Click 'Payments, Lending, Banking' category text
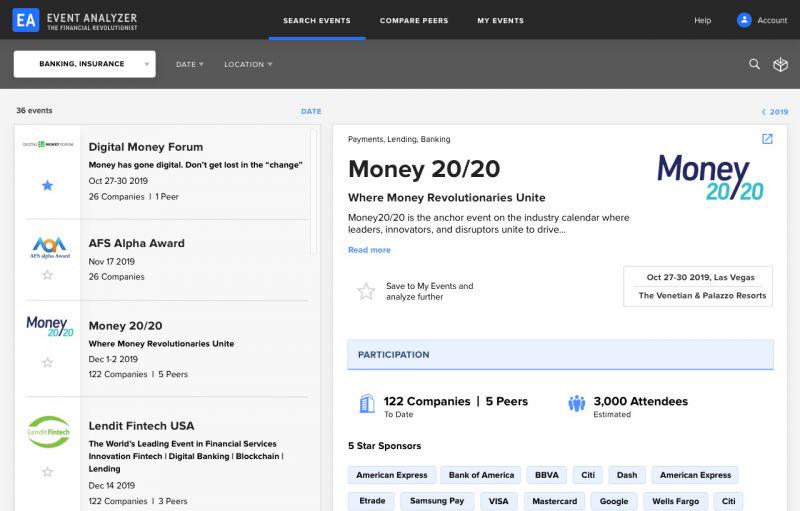The image size is (800, 511). click(399, 139)
